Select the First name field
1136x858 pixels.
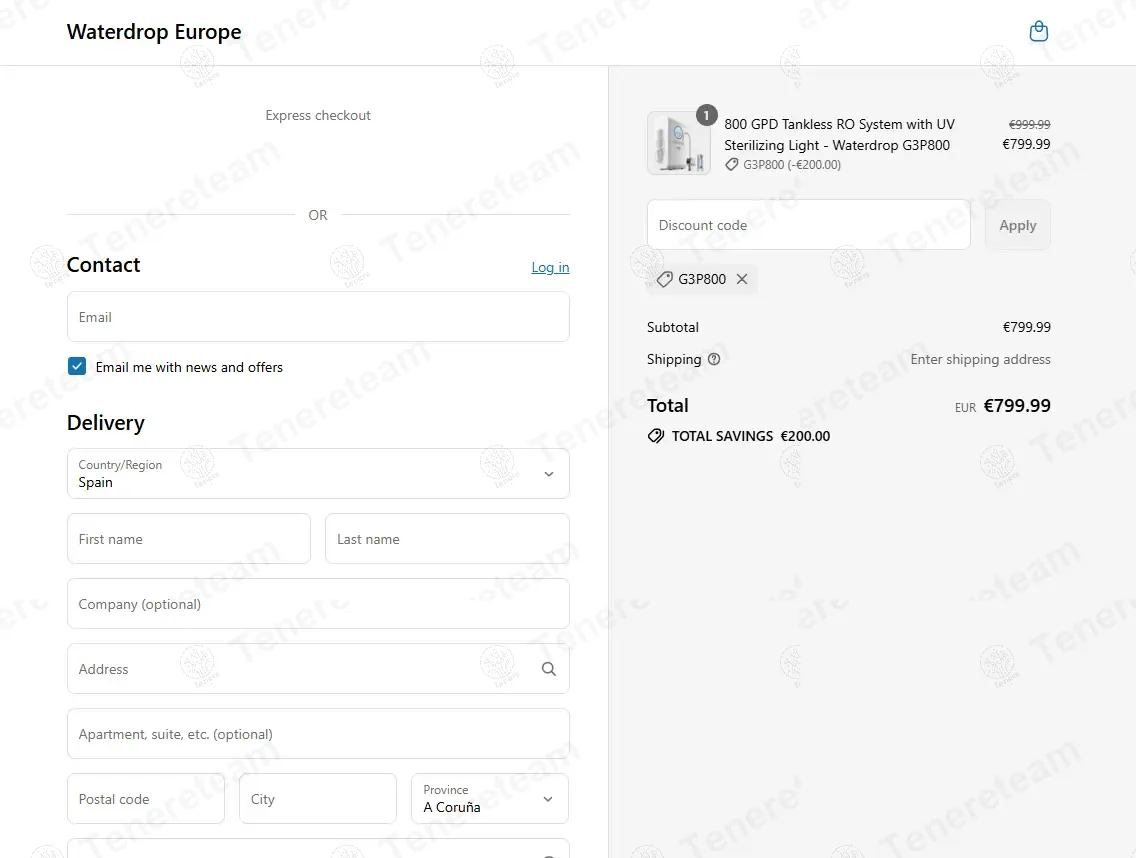point(189,539)
